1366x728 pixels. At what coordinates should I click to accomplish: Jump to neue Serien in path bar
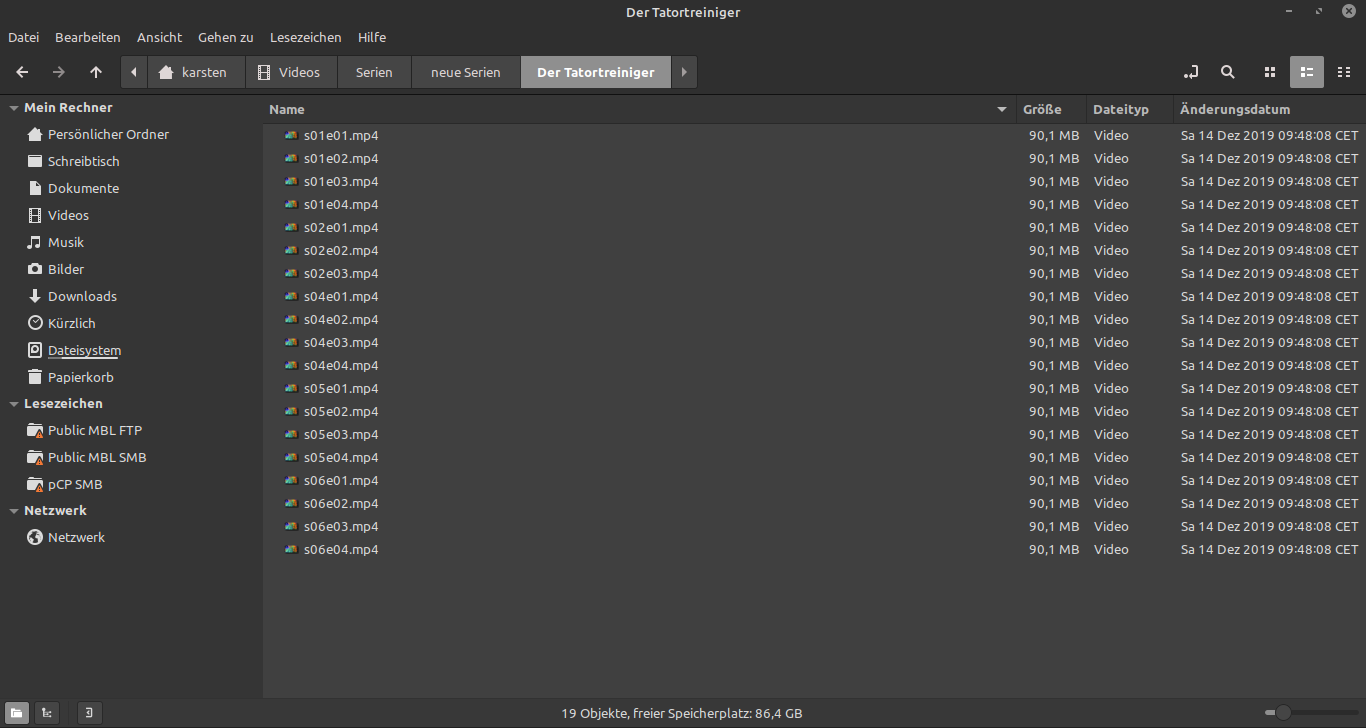pyautogui.click(x=466, y=72)
